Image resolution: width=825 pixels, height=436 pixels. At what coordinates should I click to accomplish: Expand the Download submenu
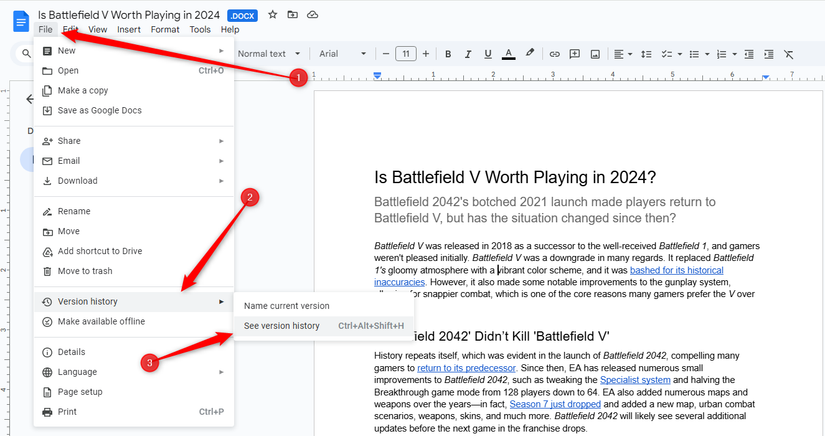coord(134,181)
